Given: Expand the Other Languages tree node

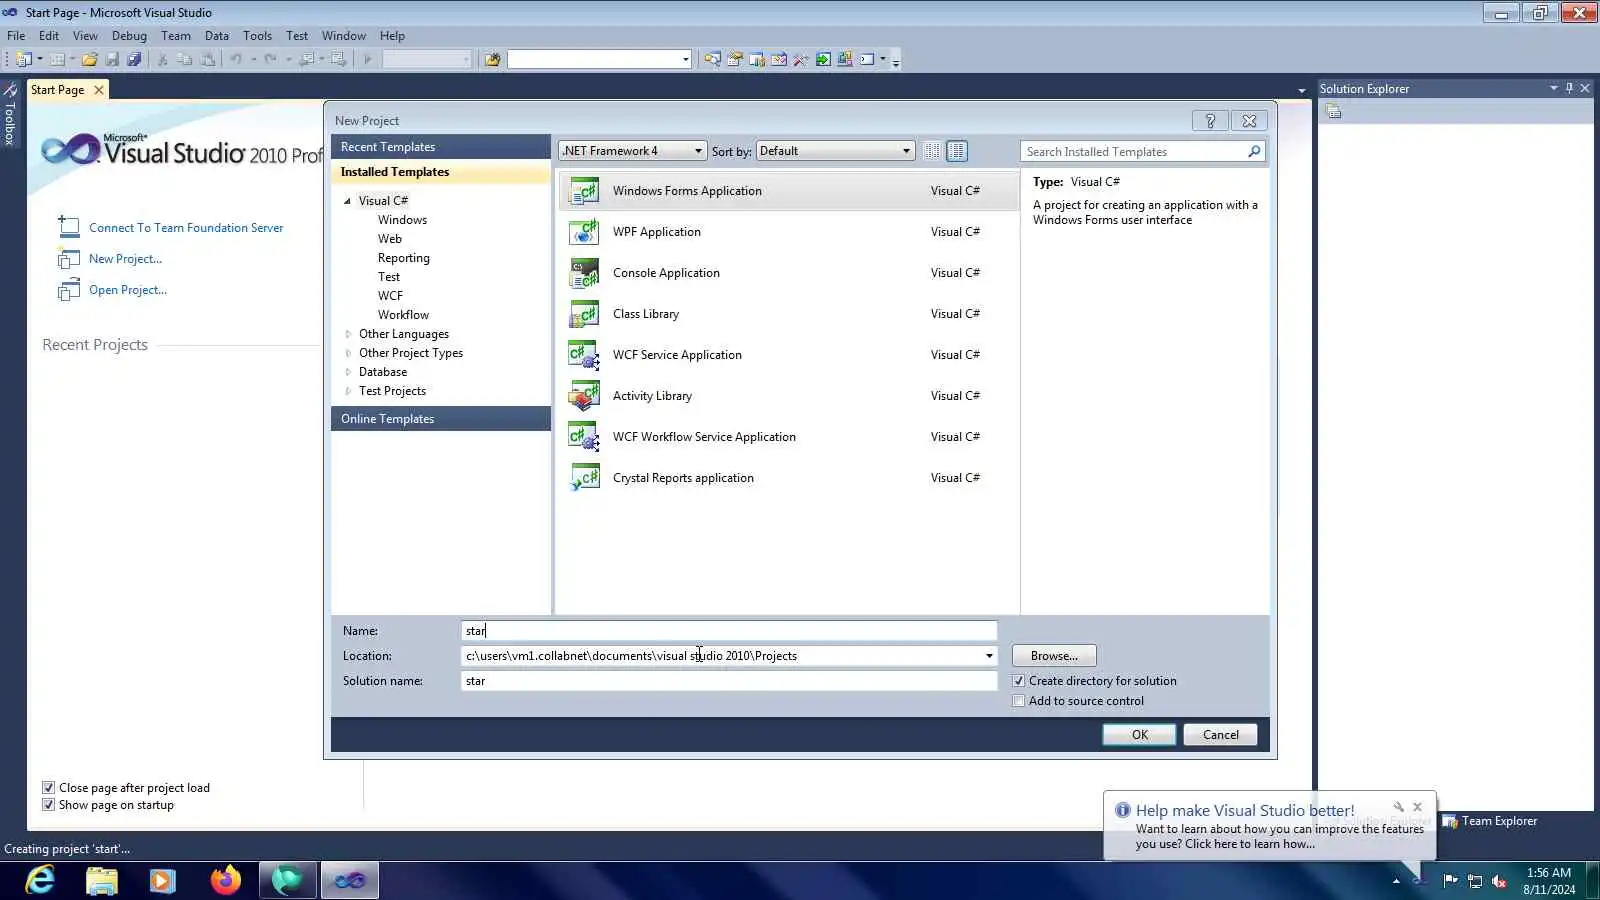Looking at the screenshot, I should pos(347,334).
